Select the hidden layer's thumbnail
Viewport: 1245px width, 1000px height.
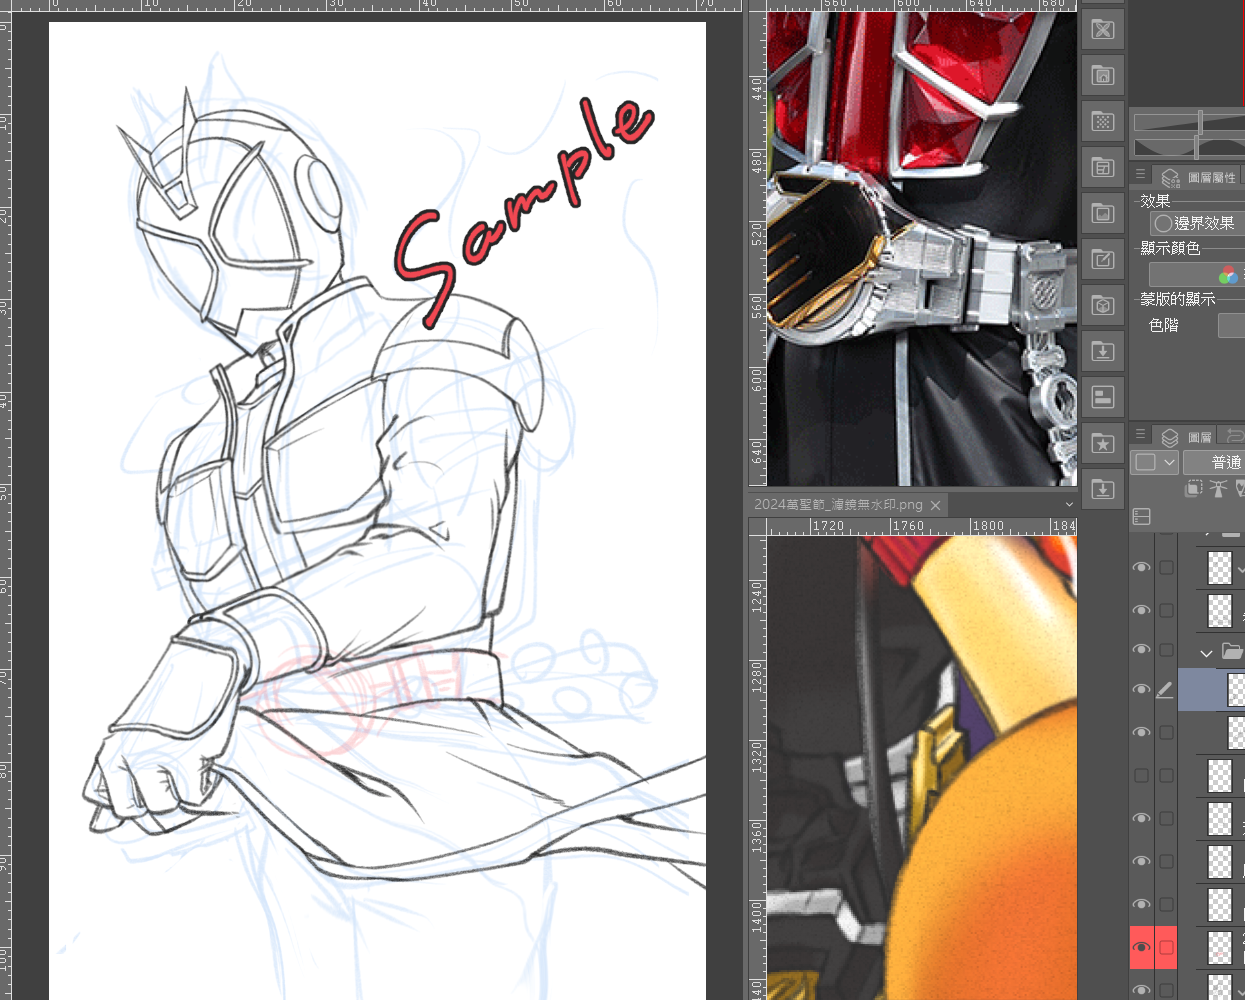tap(1220, 775)
